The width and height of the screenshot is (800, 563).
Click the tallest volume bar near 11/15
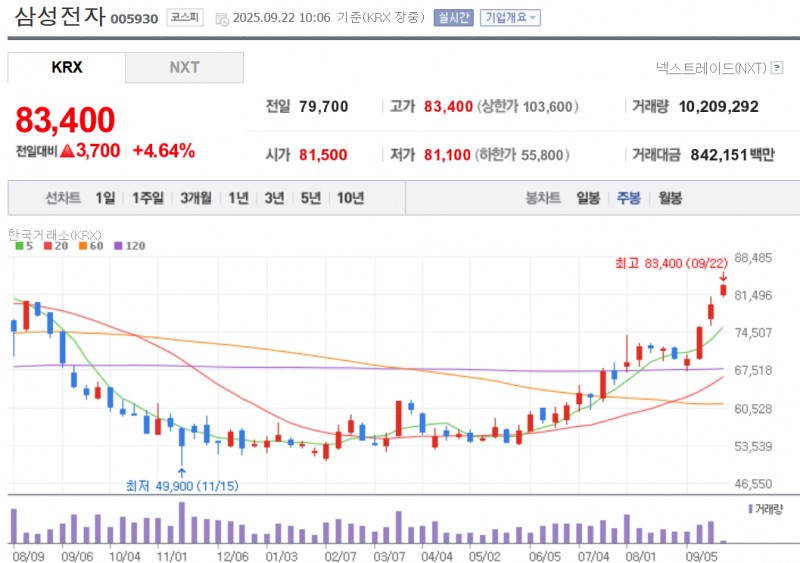pos(182,522)
